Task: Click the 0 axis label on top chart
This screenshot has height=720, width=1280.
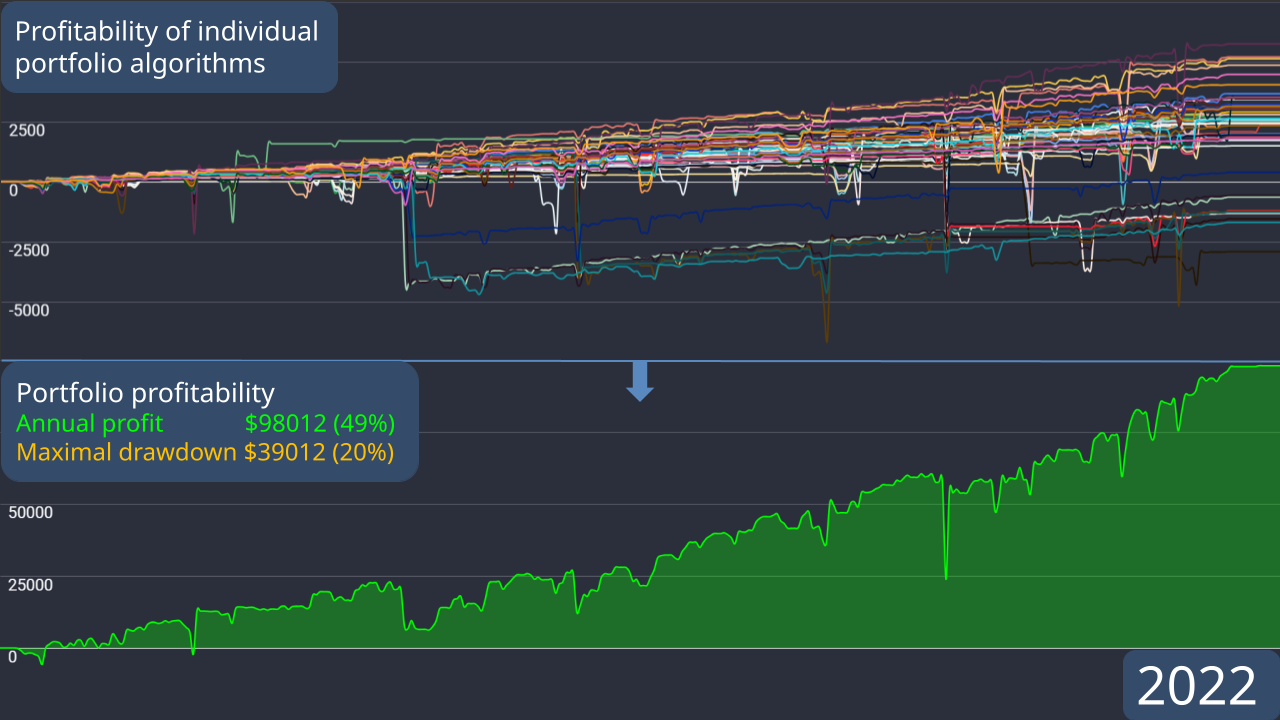Action: coord(13,190)
